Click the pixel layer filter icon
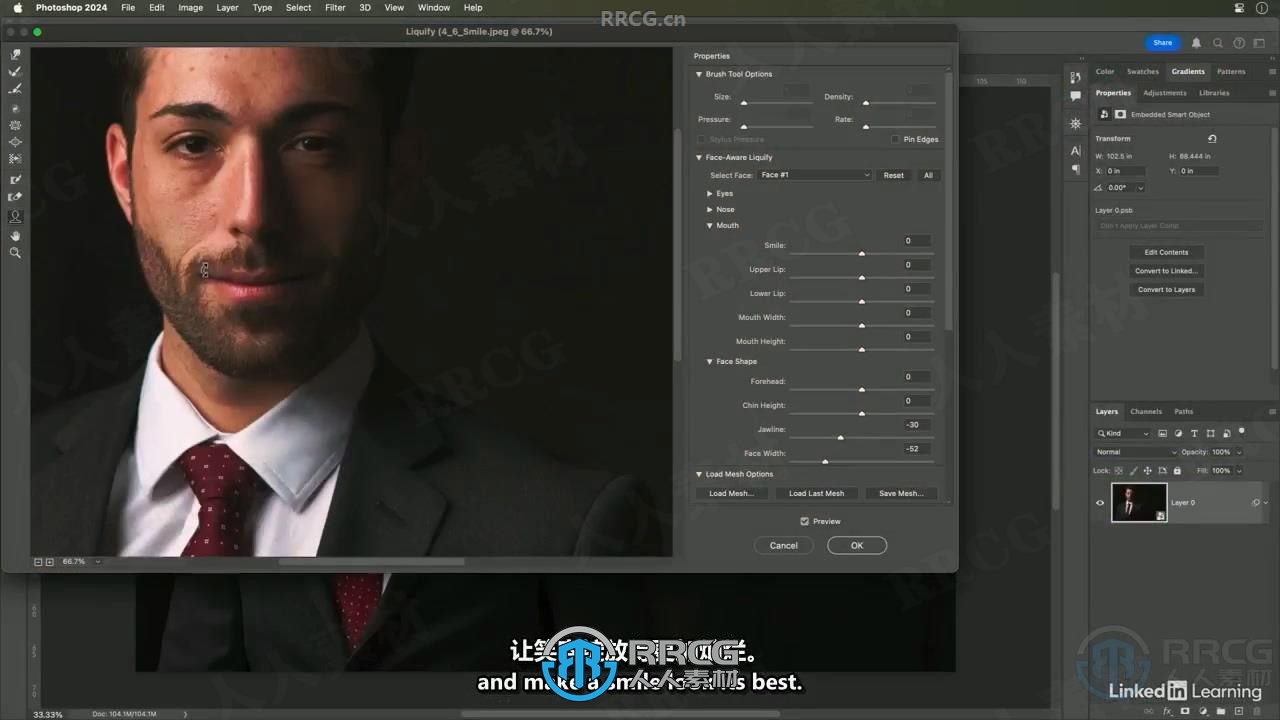This screenshot has width=1280, height=720. tap(1162, 433)
